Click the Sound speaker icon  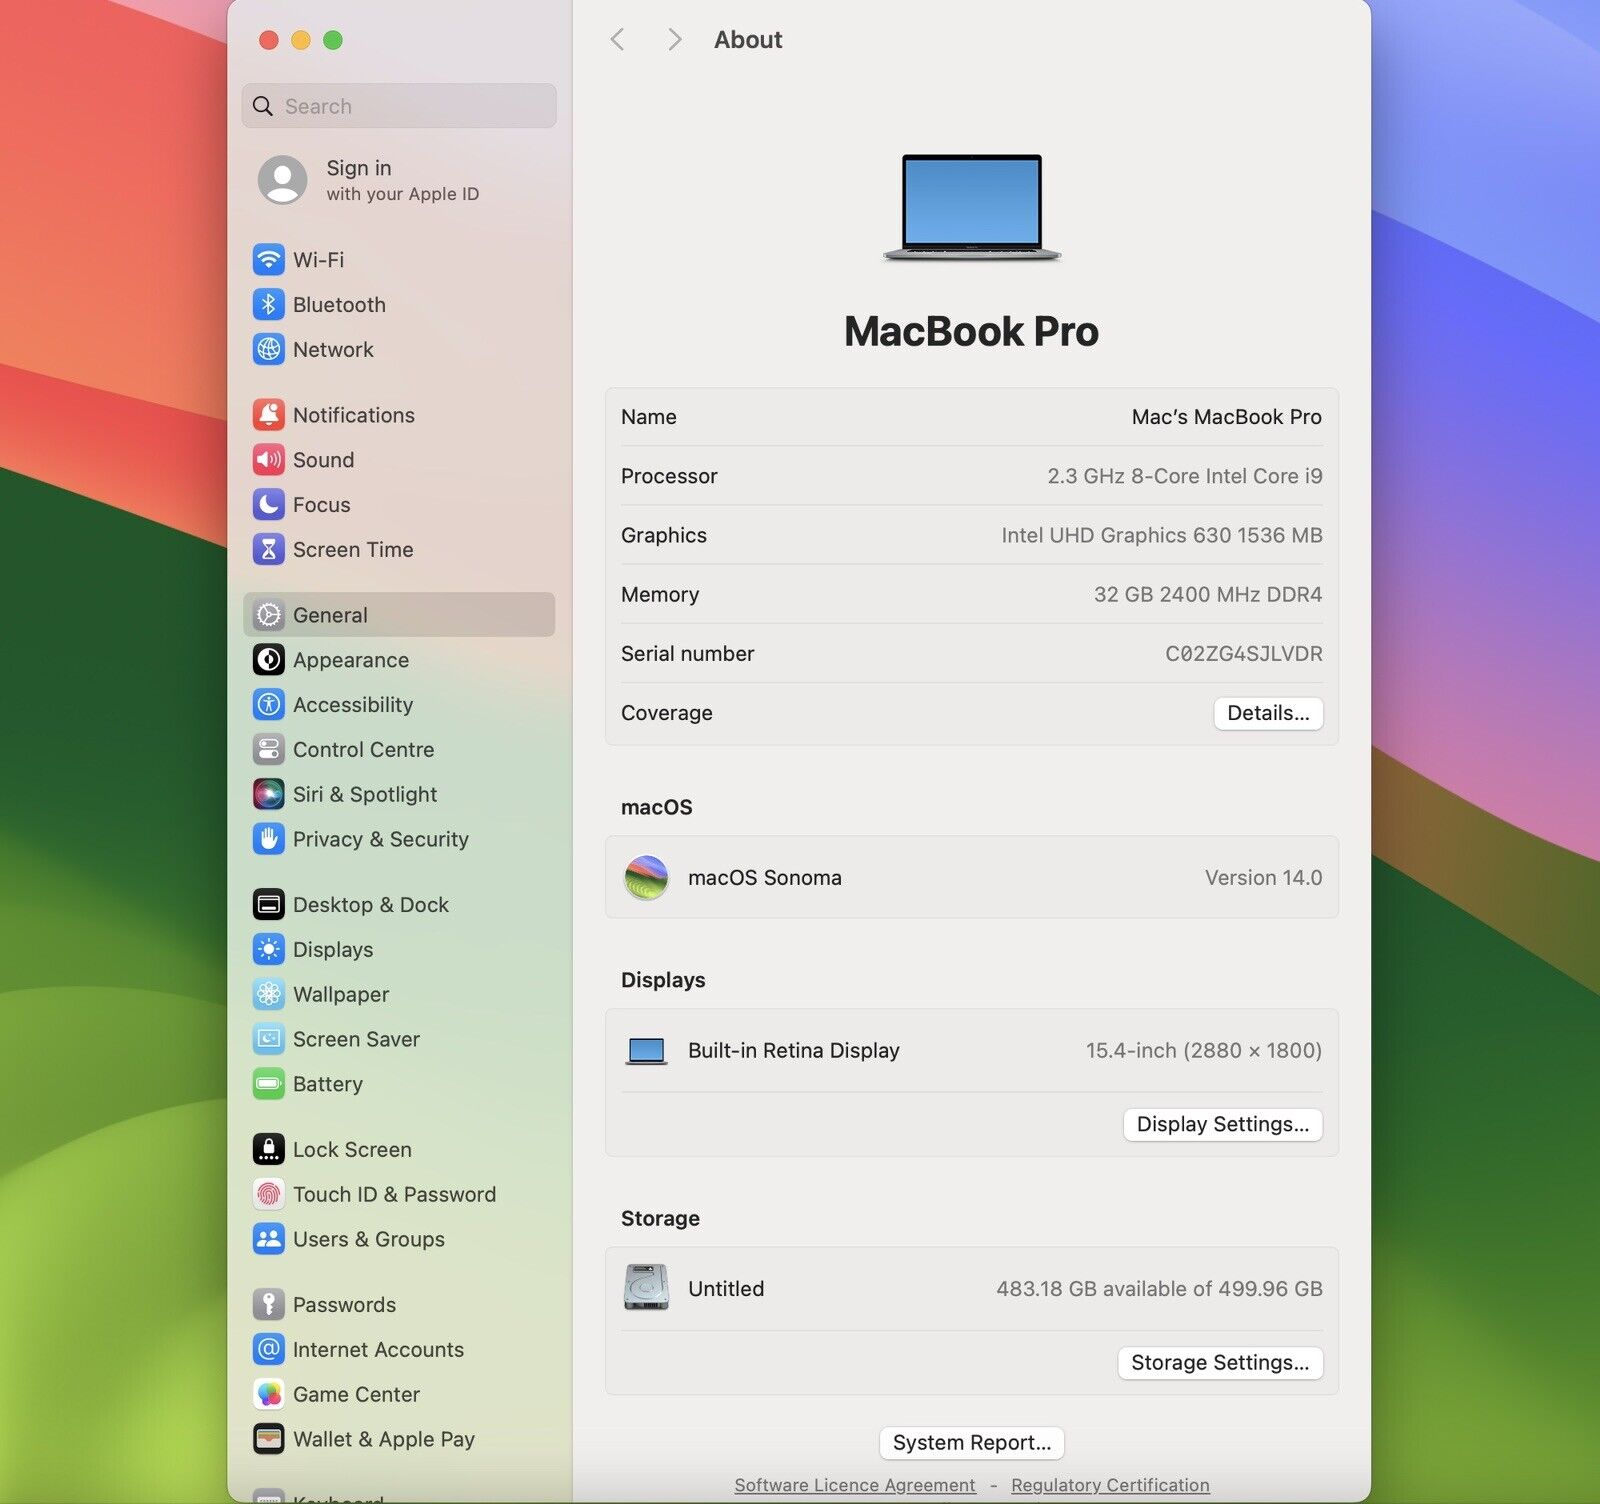click(268, 460)
